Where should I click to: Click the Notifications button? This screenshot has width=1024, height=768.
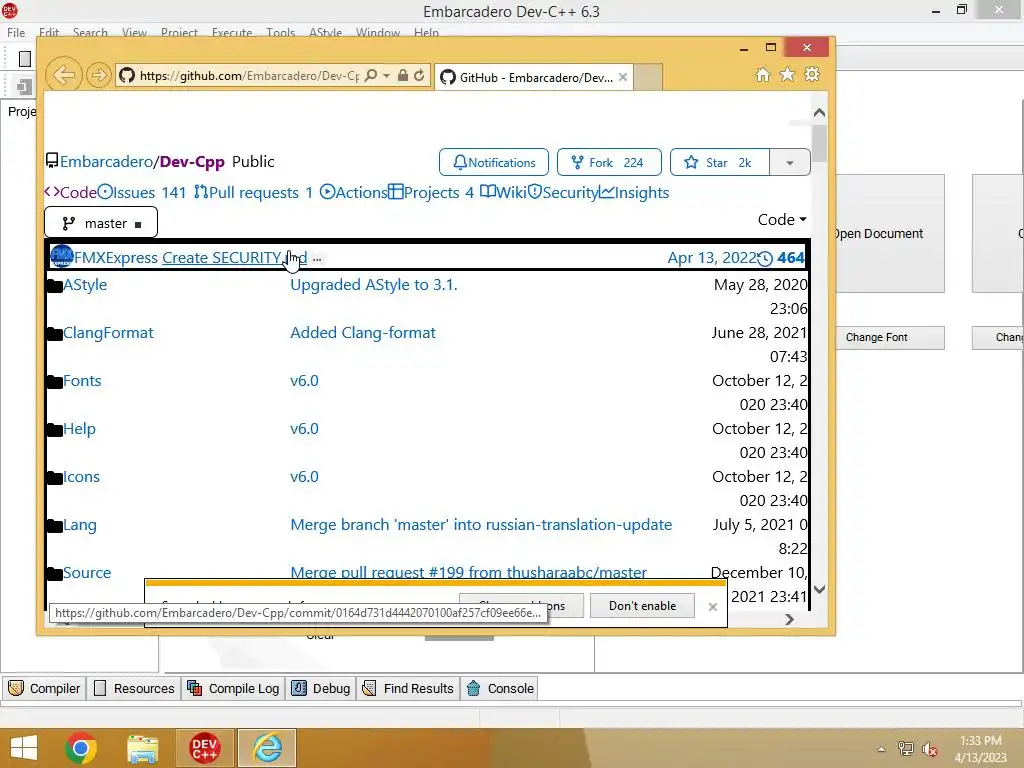[x=494, y=163]
